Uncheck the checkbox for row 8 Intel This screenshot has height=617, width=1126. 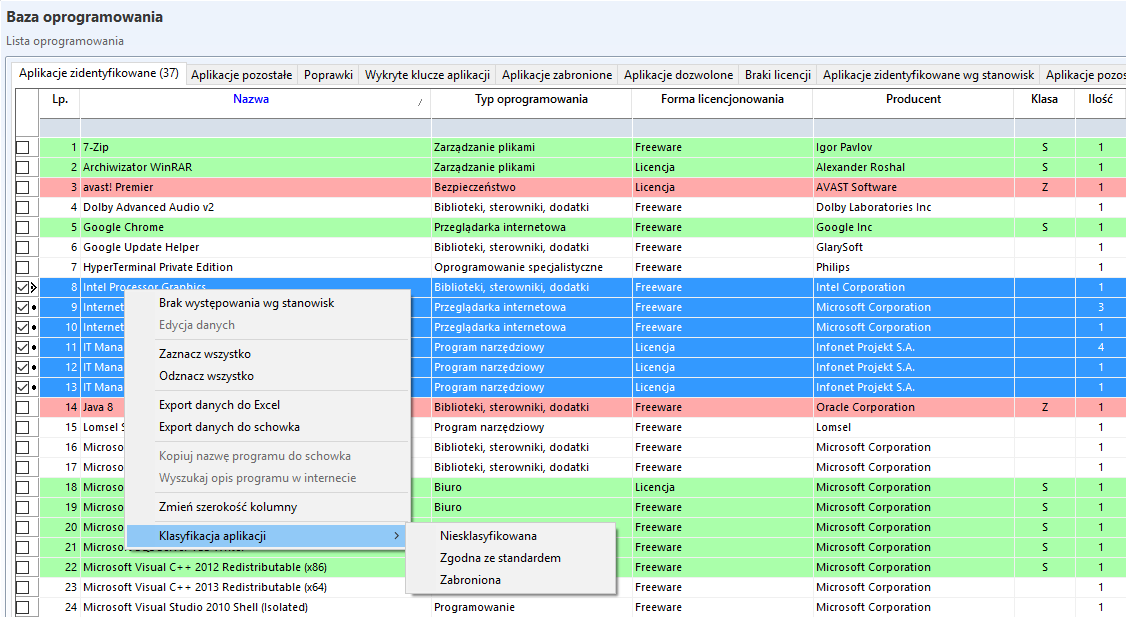pyautogui.click(x=23, y=287)
